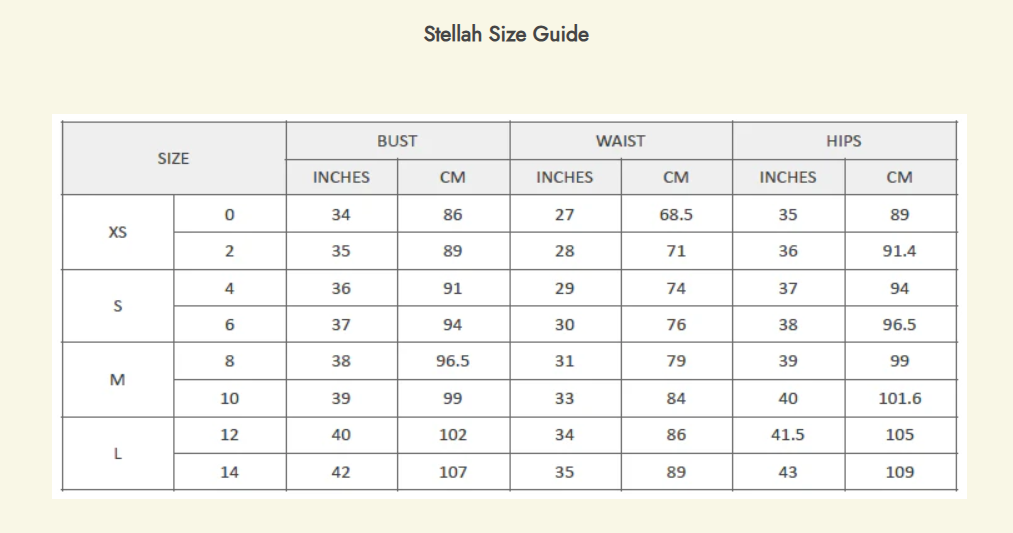This screenshot has height=533, width=1013.
Task: Click the CM subheader under HIPS
Action: [x=899, y=177]
